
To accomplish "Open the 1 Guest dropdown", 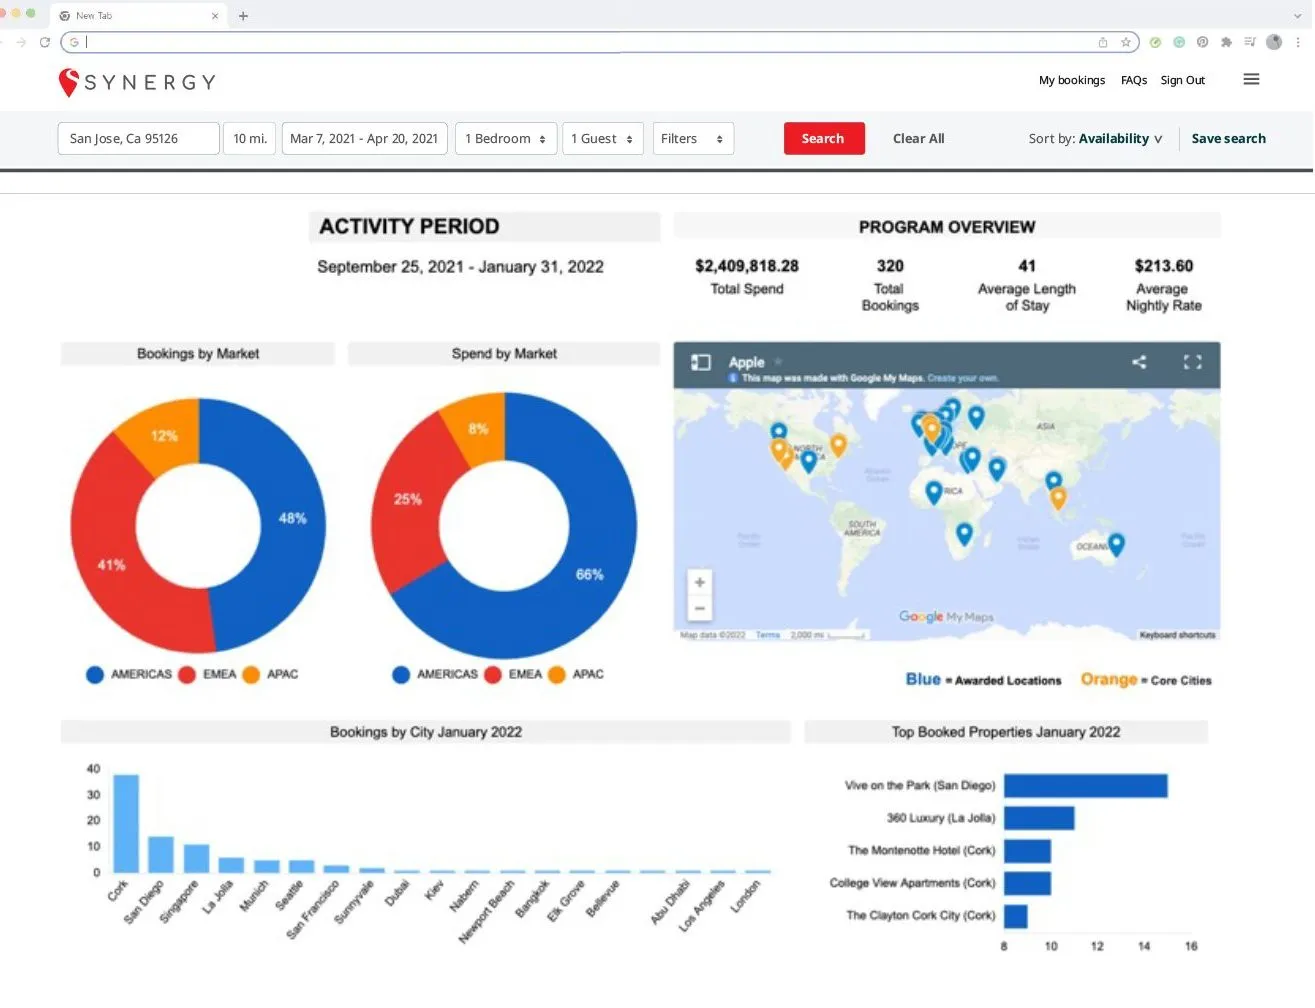I will tap(602, 138).
